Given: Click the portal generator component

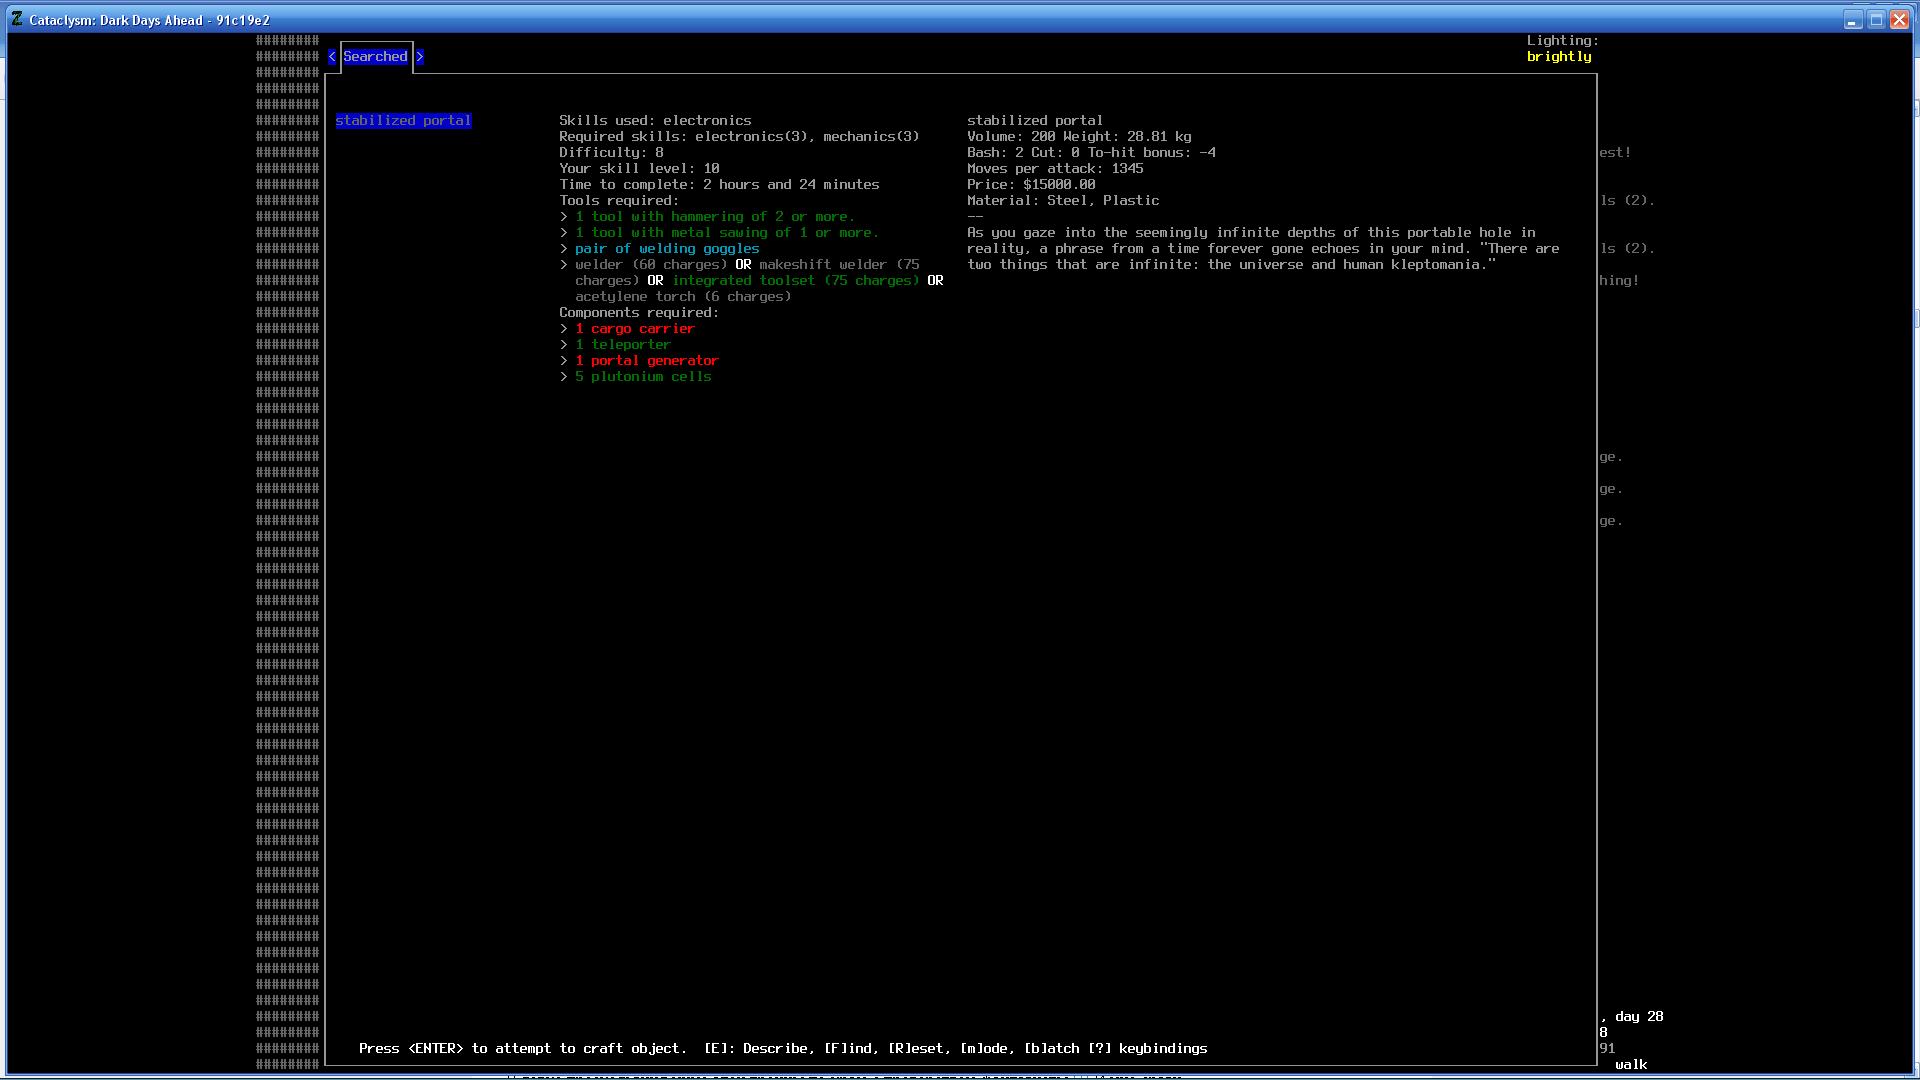Looking at the screenshot, I should (x=646, y=361).
